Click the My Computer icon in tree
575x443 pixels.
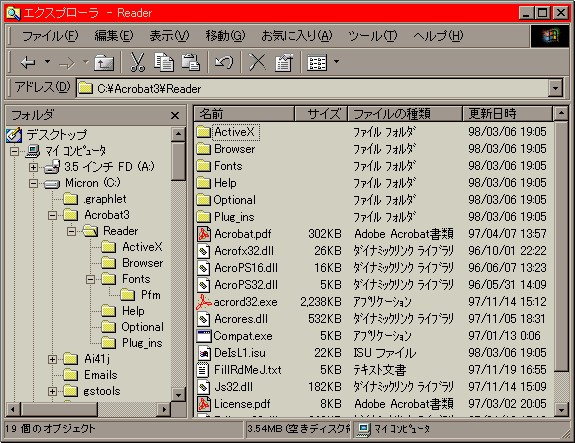[x=33, y=151]
